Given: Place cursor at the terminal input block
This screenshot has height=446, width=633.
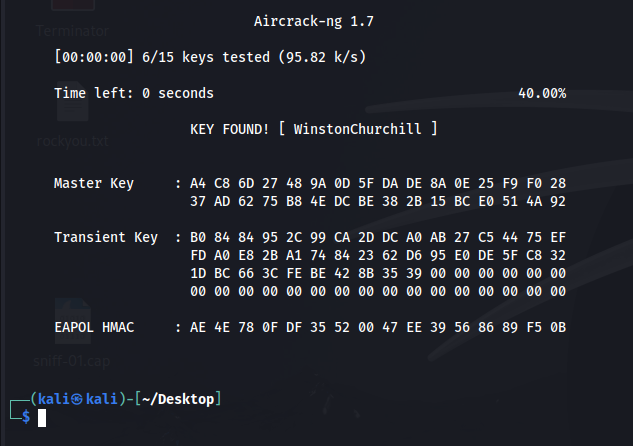Looking at the screenshot, I should tap(42, 418).
